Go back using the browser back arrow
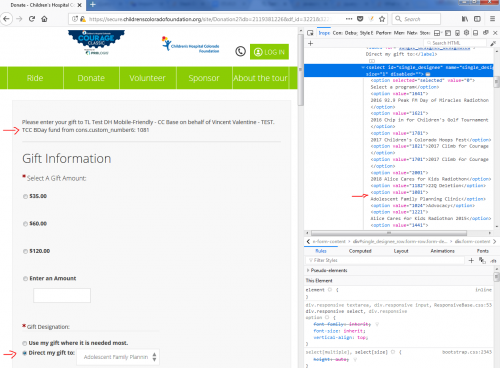The height and width of the screenshot is (368, 500). click(x=6, y=19)
